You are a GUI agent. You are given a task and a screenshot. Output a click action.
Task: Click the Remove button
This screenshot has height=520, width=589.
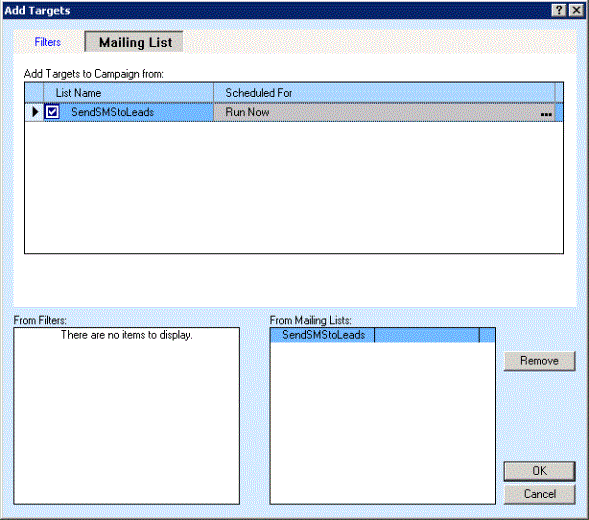coord(539,361)
